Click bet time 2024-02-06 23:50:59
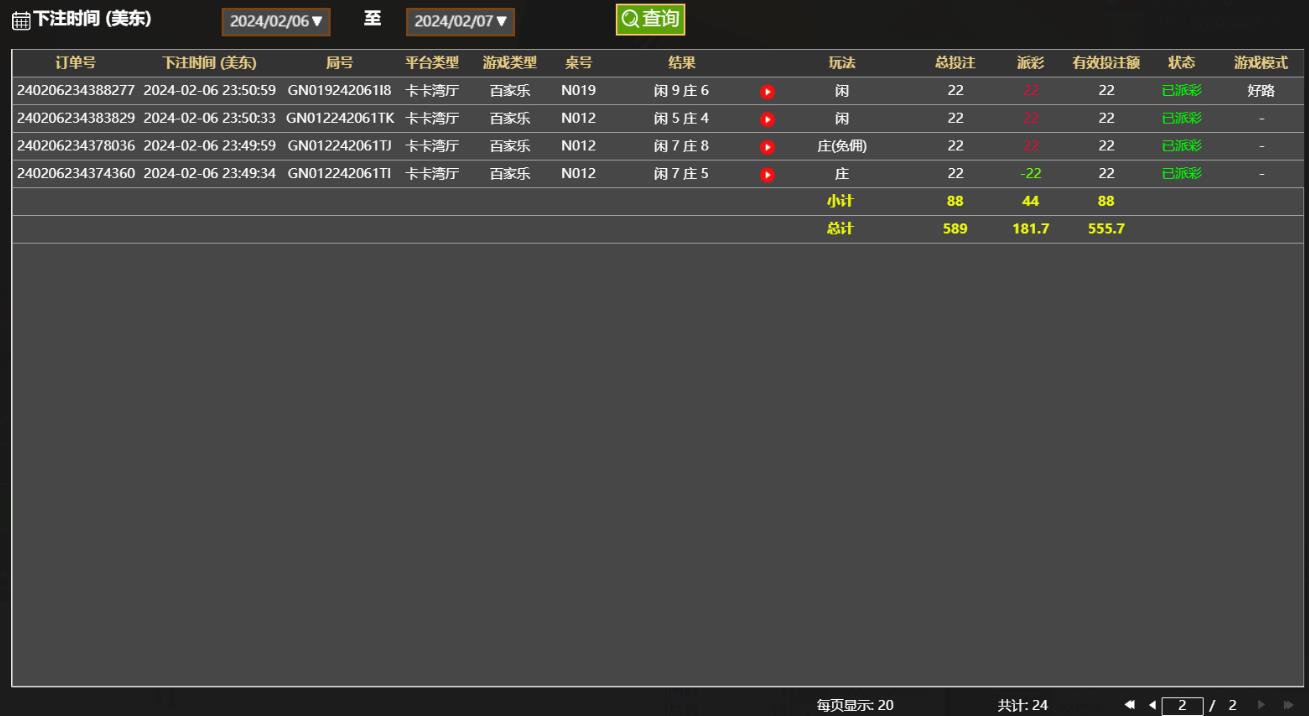The width and height of the screenshot is (1309, 716). pyautogui.click(x=210, y=91)
